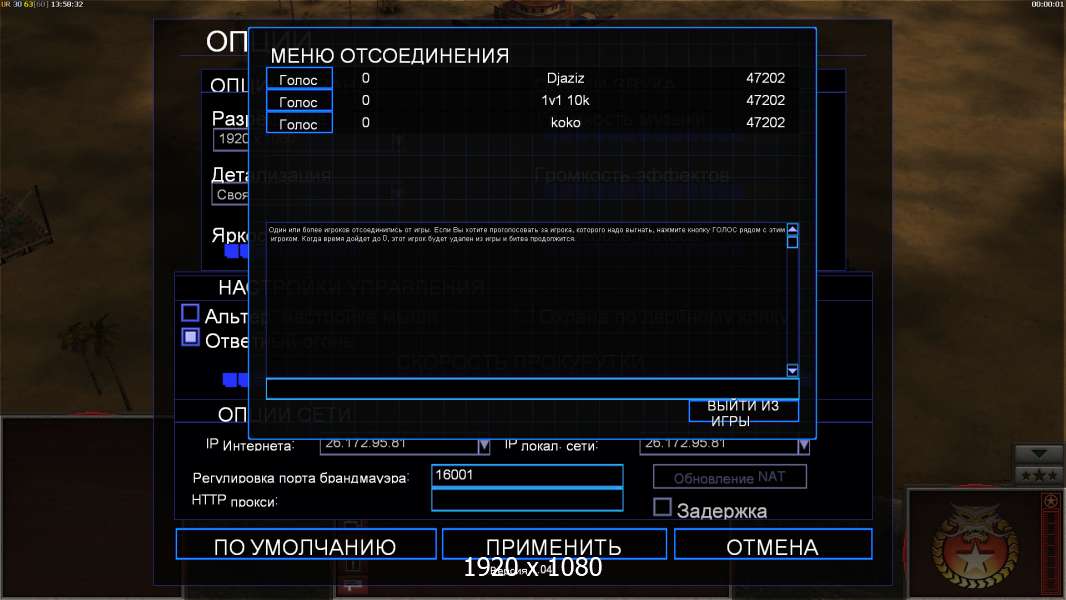This screenshot has height=600, width=1066.
Task: Click the Обновление NAT button
Action: coord(729,477)
